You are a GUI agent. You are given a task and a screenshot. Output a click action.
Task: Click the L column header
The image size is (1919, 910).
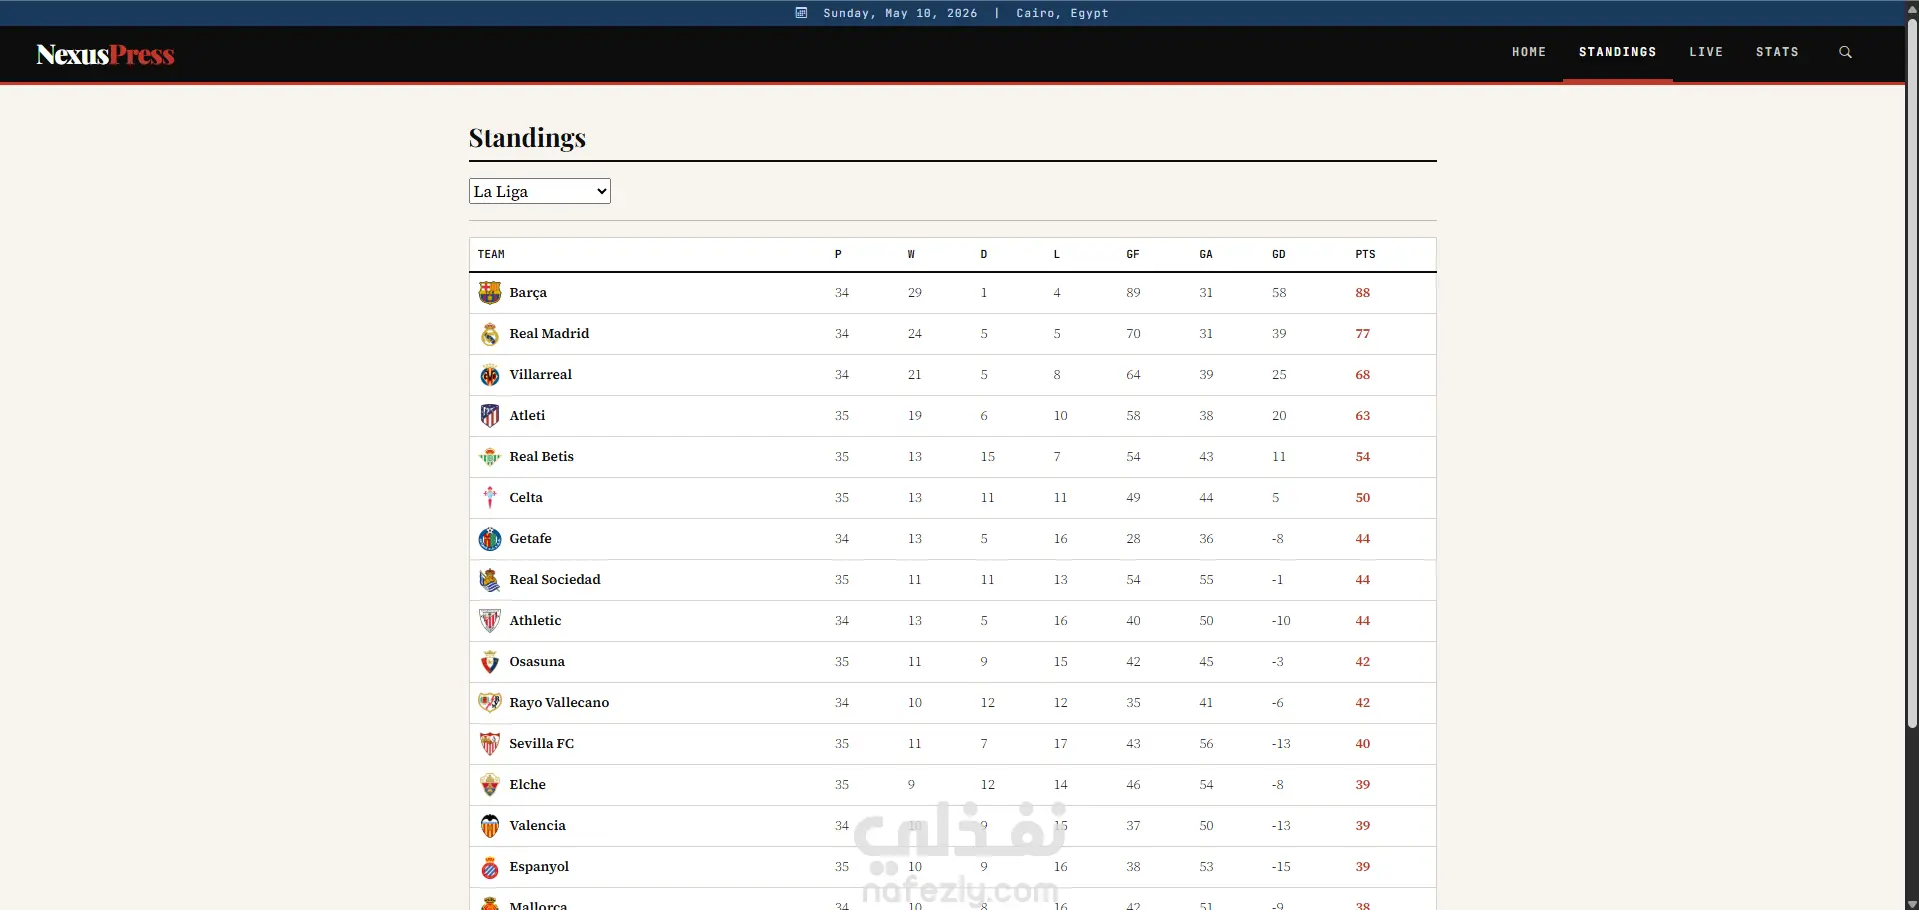coord(1057,255)
